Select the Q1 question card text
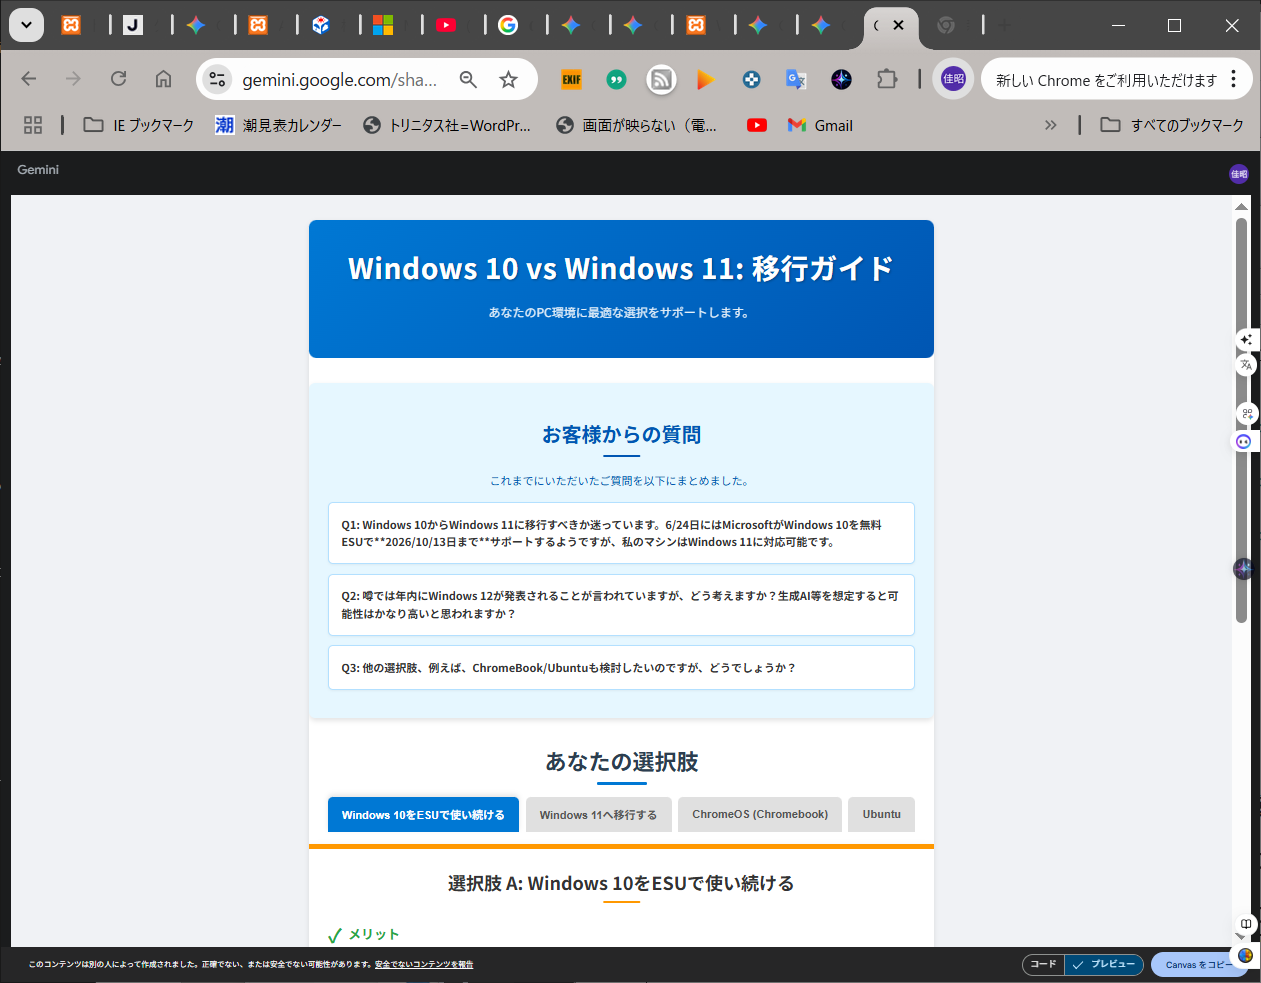The width and height of the screenshot is (1261, 983). (621, 533)
